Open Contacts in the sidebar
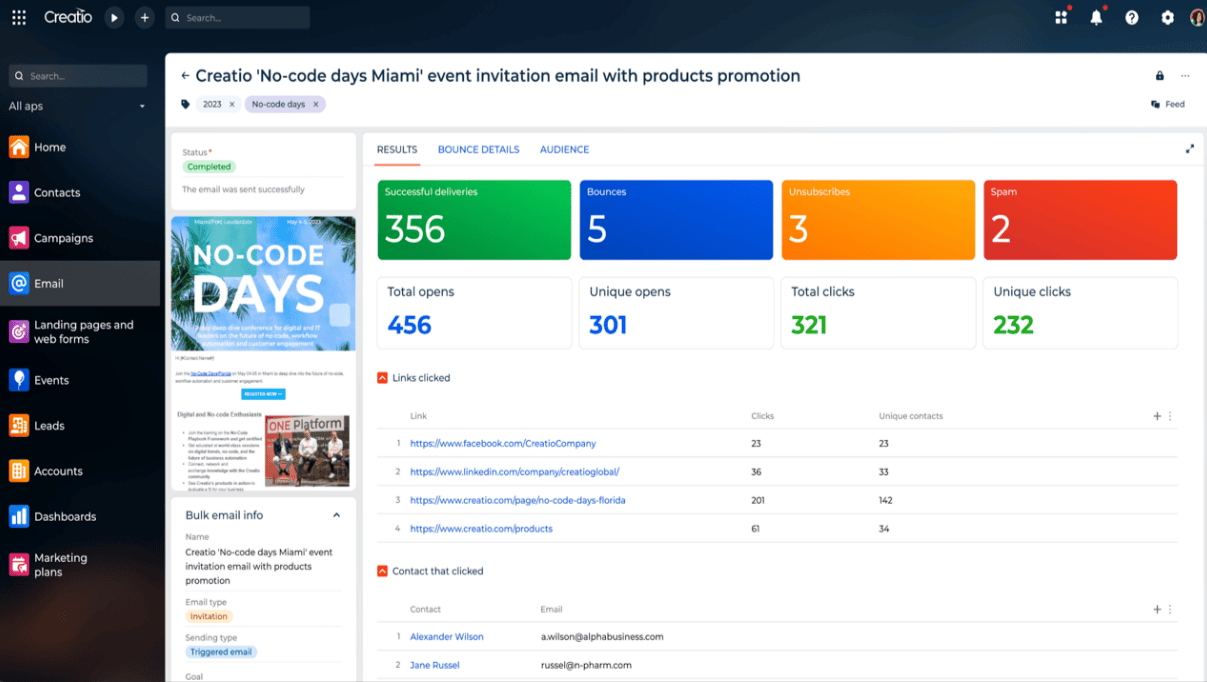Screen dimensions: 1207x682 (80, 192)
